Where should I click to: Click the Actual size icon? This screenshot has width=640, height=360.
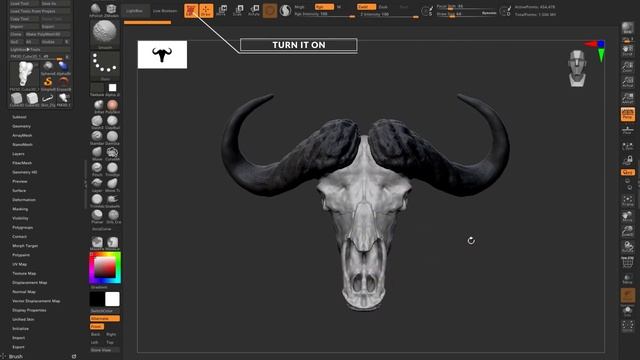coord(627,82)
